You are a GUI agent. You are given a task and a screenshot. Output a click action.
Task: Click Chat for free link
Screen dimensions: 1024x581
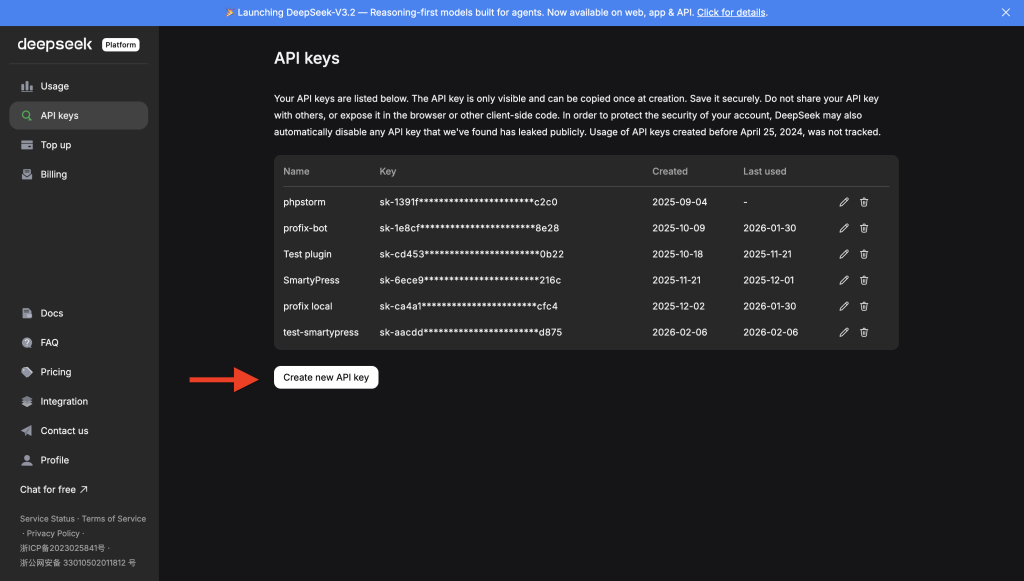point(48,489)
